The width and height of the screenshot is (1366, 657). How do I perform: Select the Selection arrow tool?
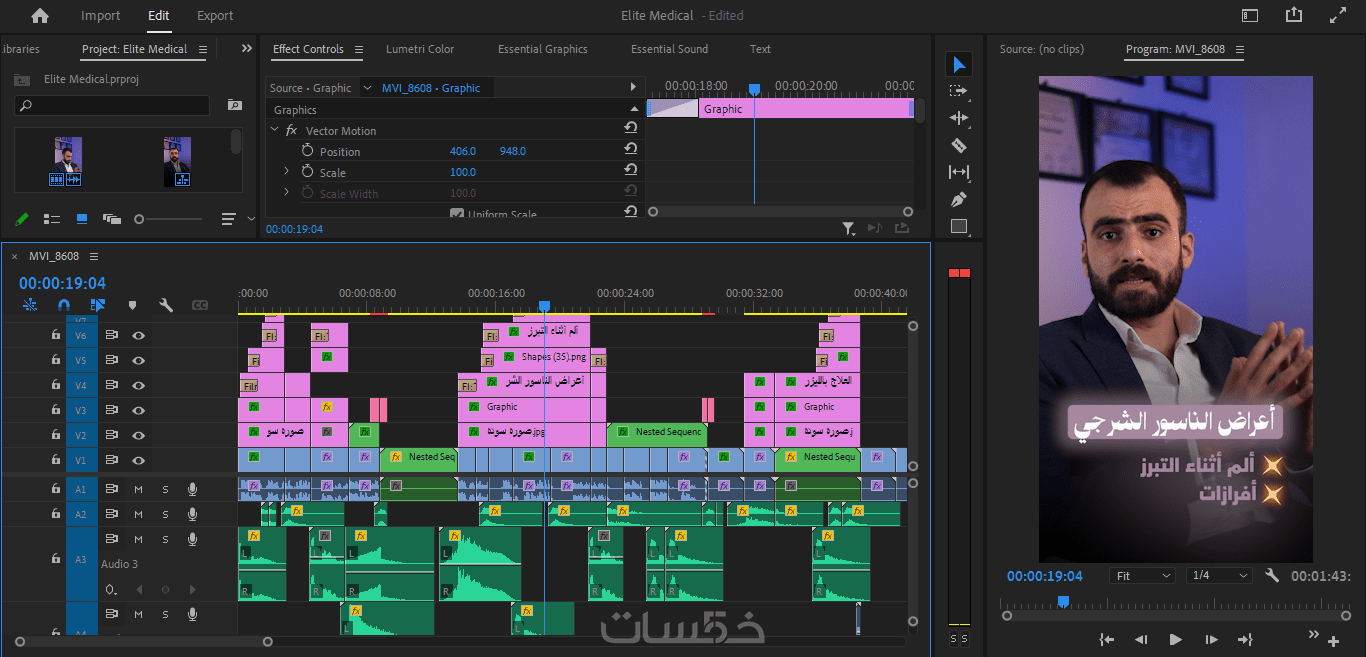coord(958,65)
